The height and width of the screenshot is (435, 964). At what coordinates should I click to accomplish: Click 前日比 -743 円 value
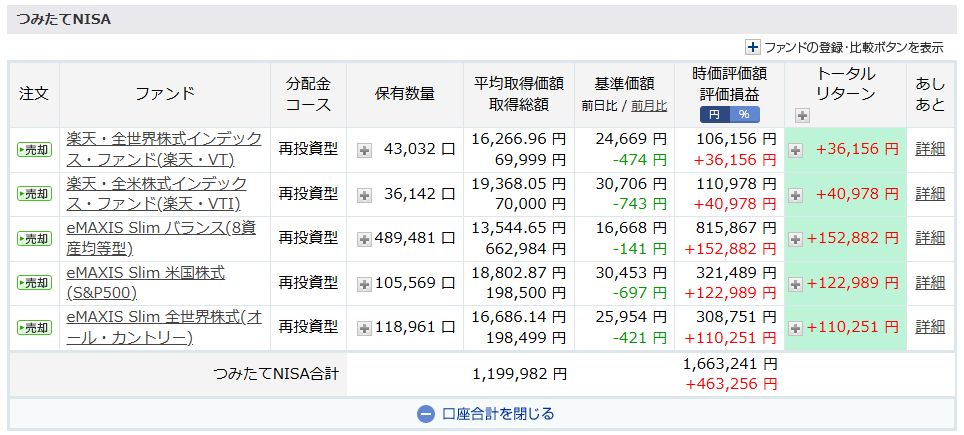point(639,205)
